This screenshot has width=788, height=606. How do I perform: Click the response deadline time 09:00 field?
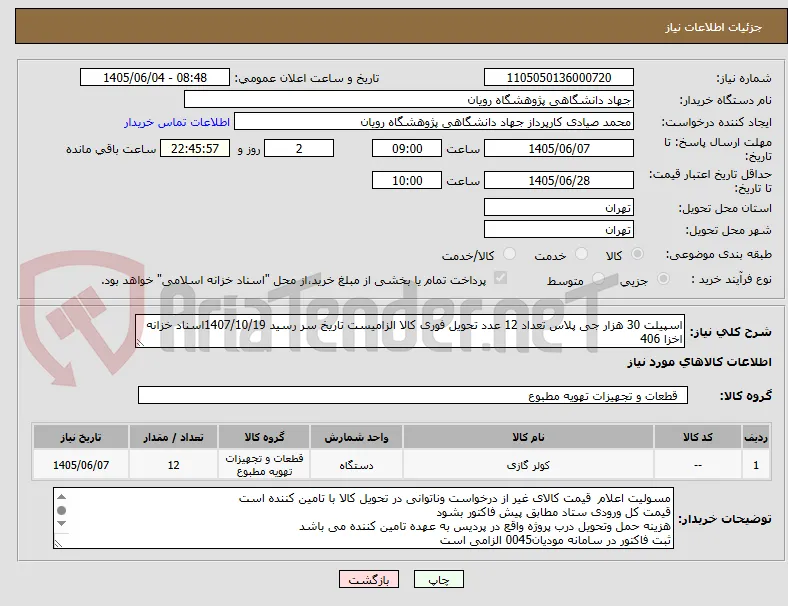tap(407, 149)
